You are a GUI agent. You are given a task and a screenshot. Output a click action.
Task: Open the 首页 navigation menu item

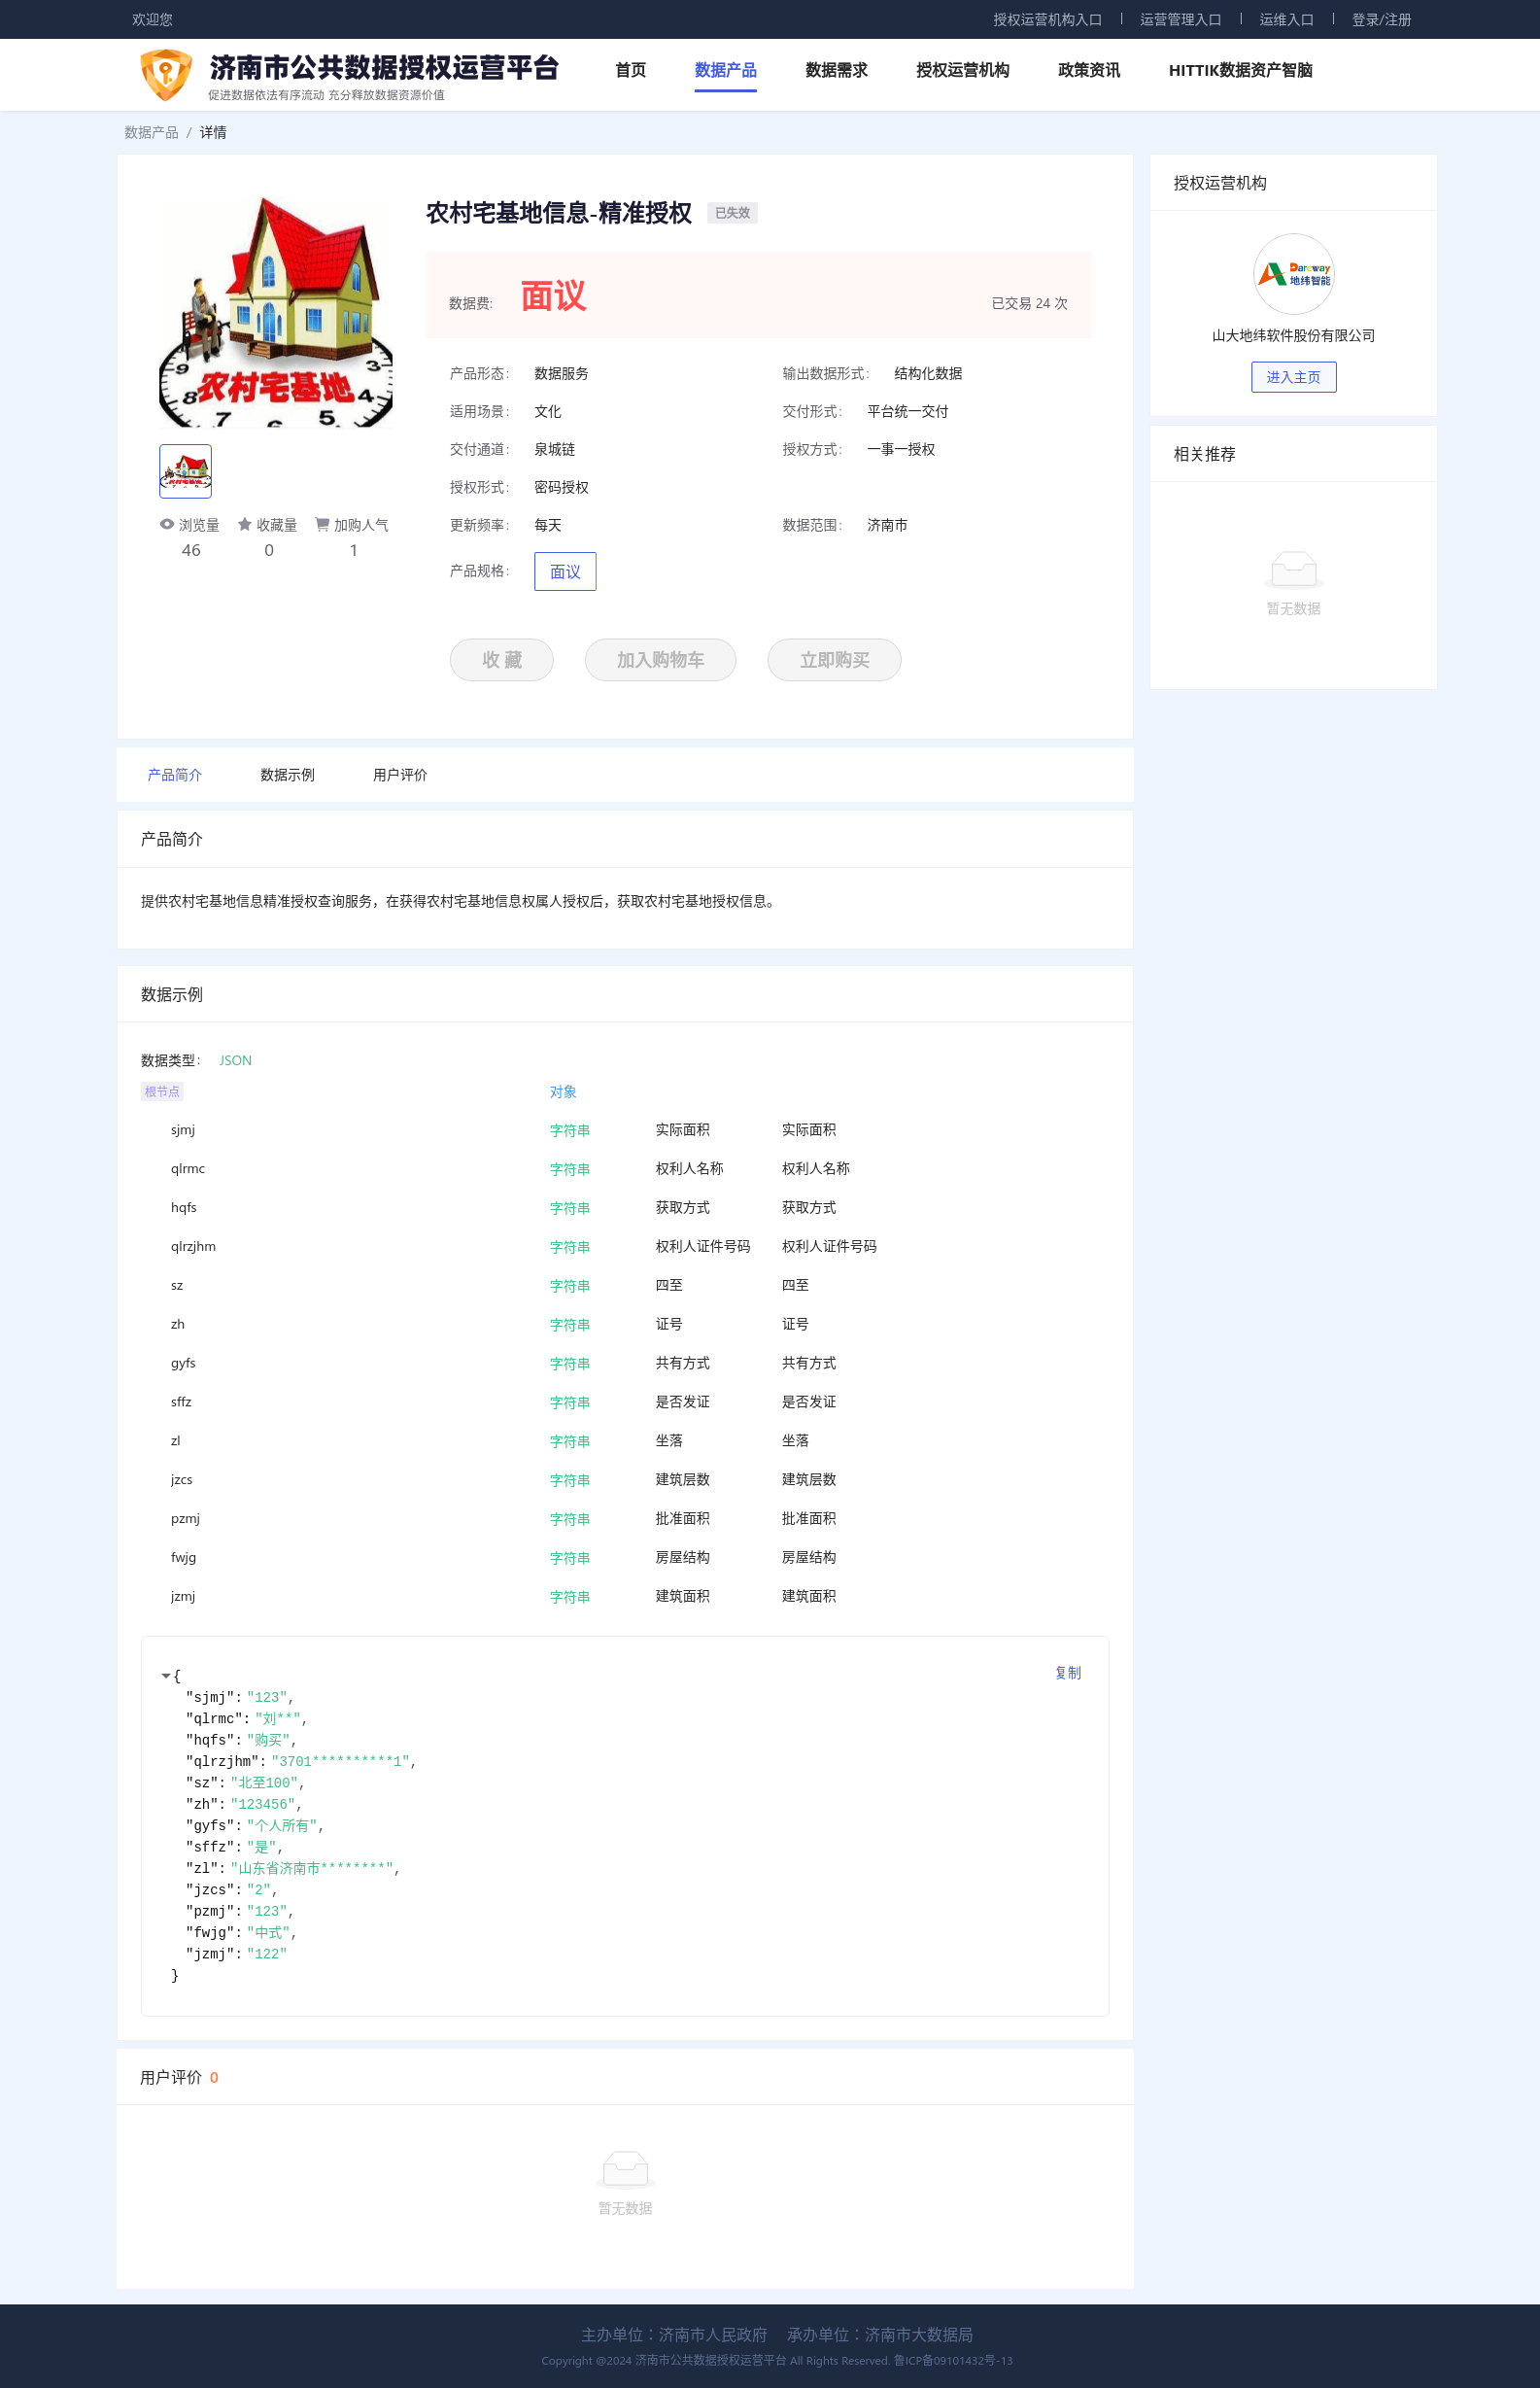pyautogui.click(x=630, y=70)
